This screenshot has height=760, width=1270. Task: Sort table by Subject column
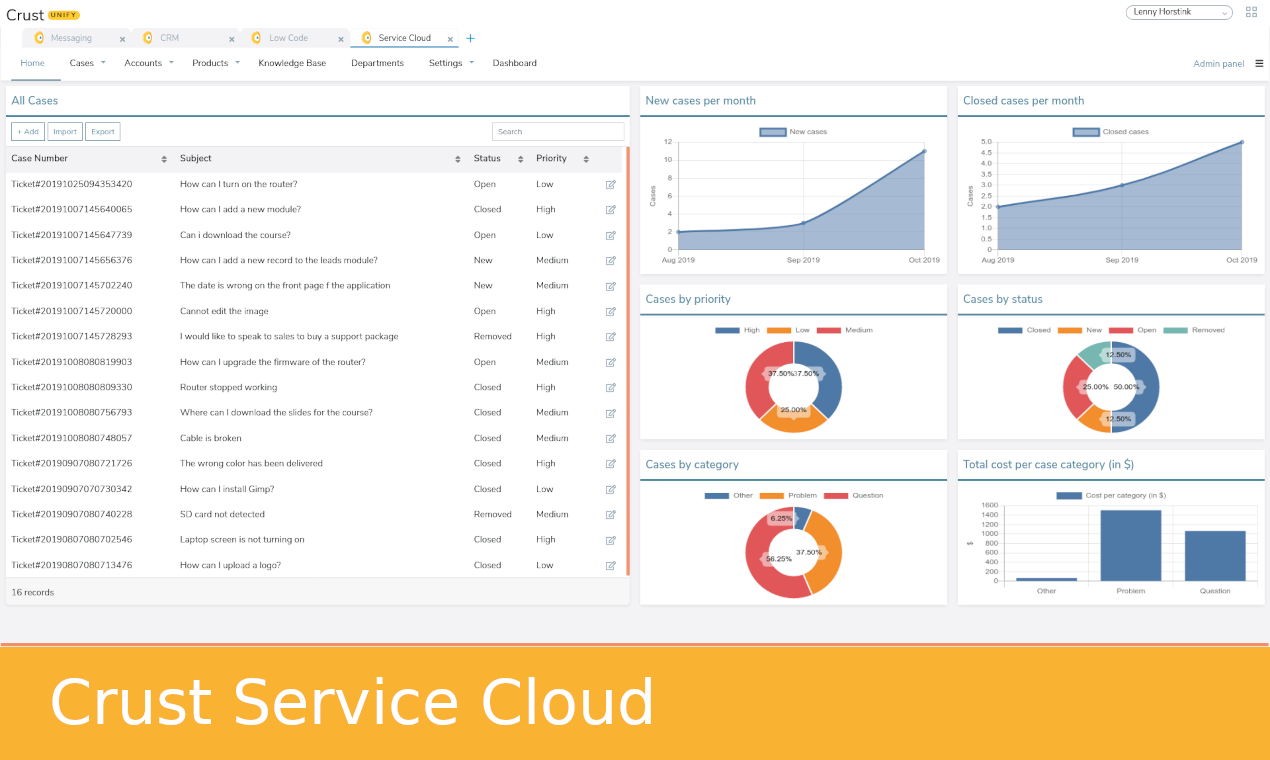click(x=458, y=159)
